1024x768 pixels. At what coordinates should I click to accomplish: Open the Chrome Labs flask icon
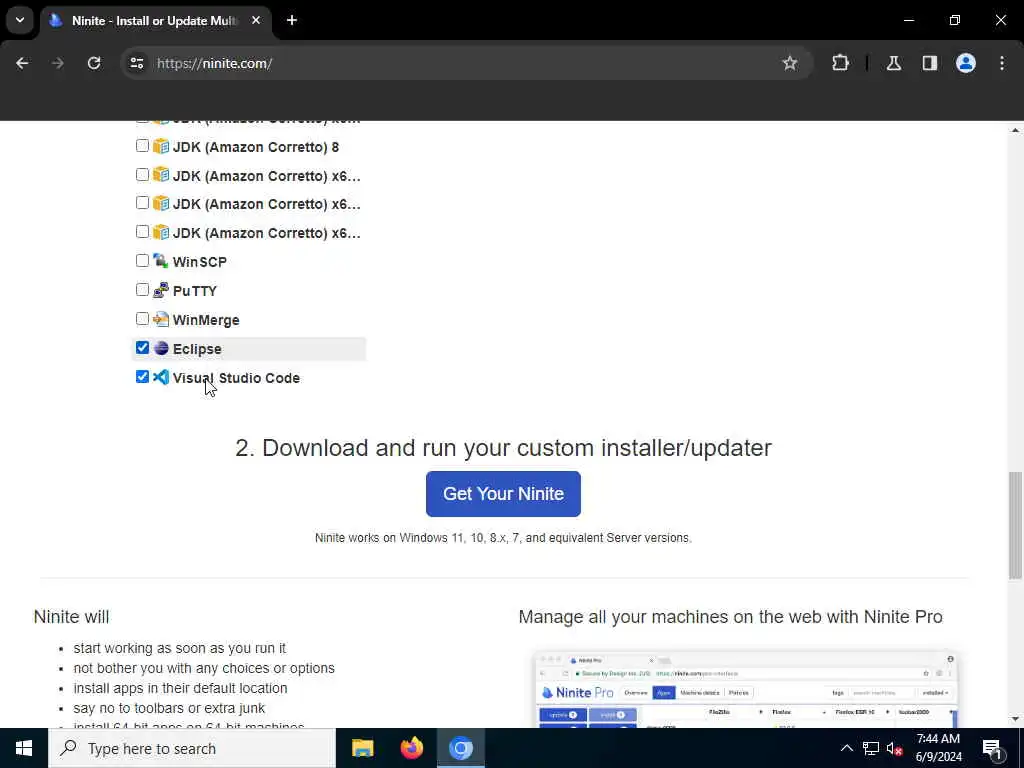tap(893, 63)
